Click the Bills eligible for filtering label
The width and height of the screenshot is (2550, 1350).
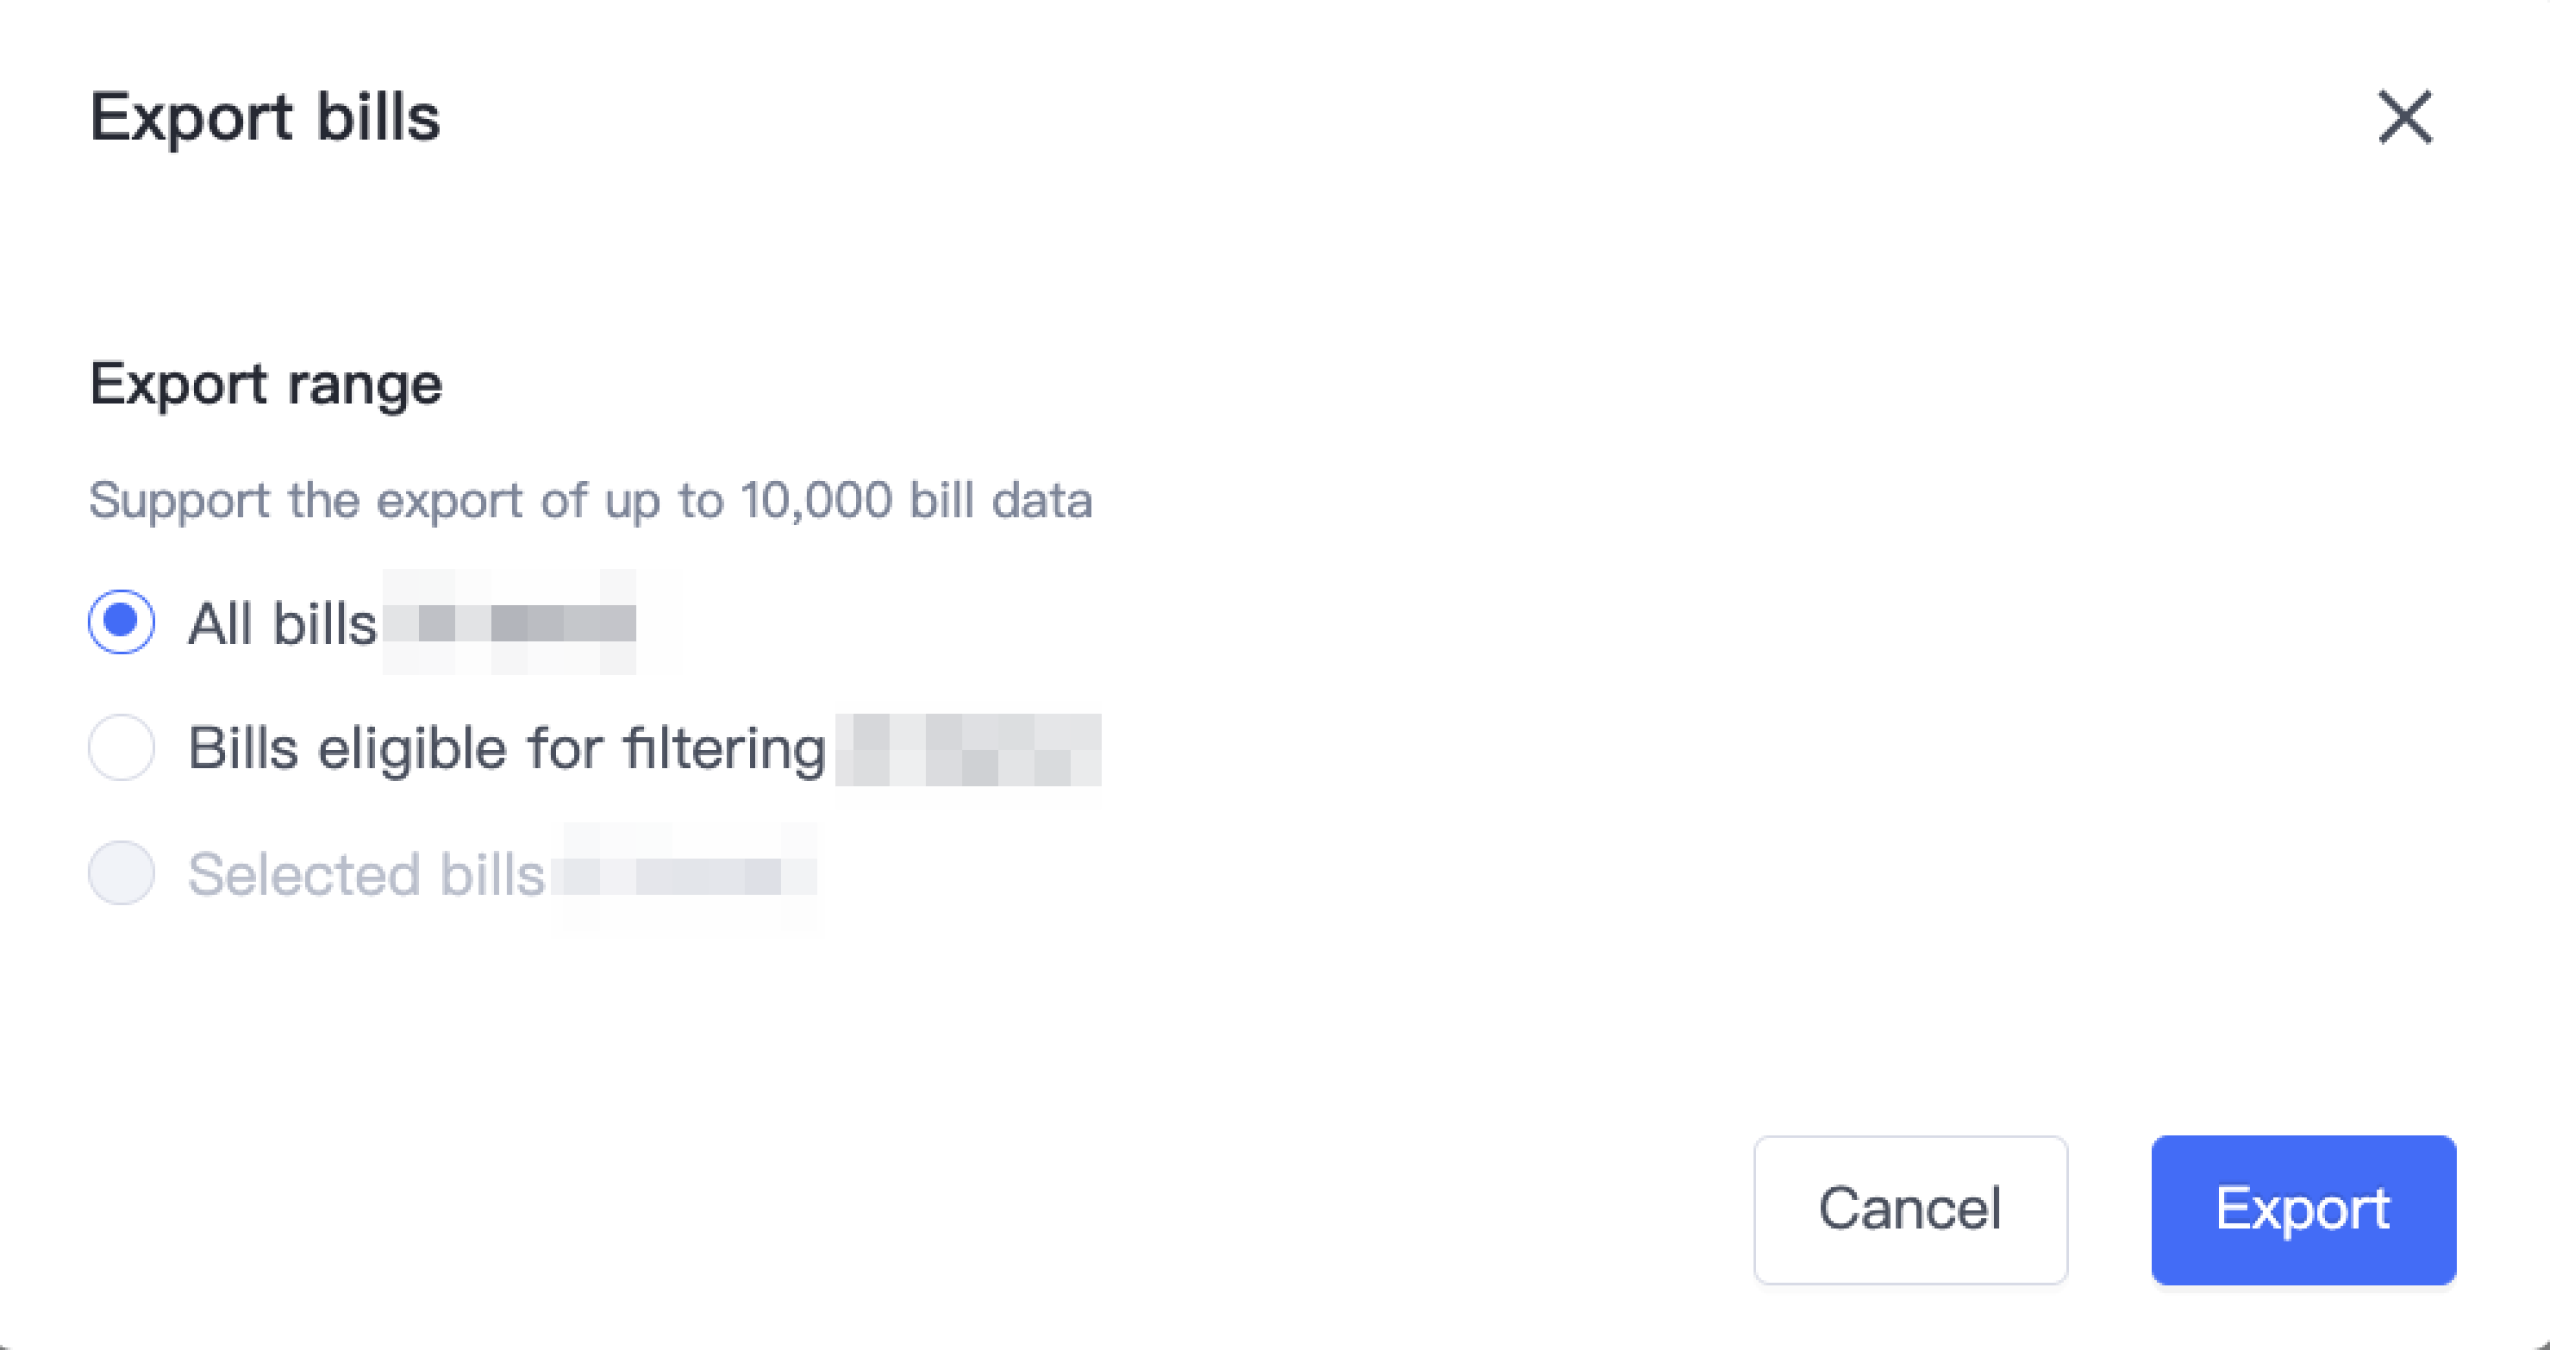pos(507,748)
